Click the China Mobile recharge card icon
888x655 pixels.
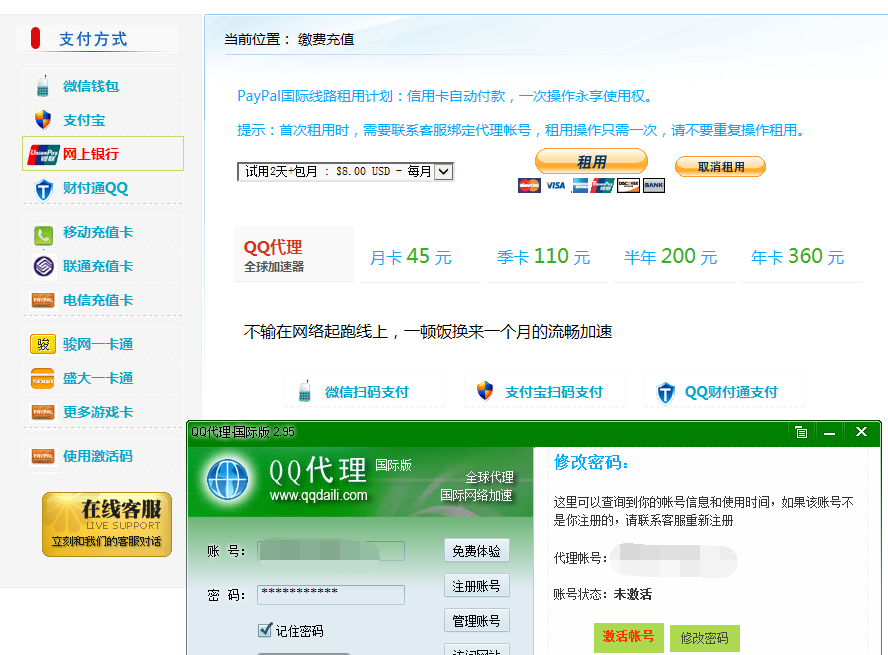tap(43, 233)
